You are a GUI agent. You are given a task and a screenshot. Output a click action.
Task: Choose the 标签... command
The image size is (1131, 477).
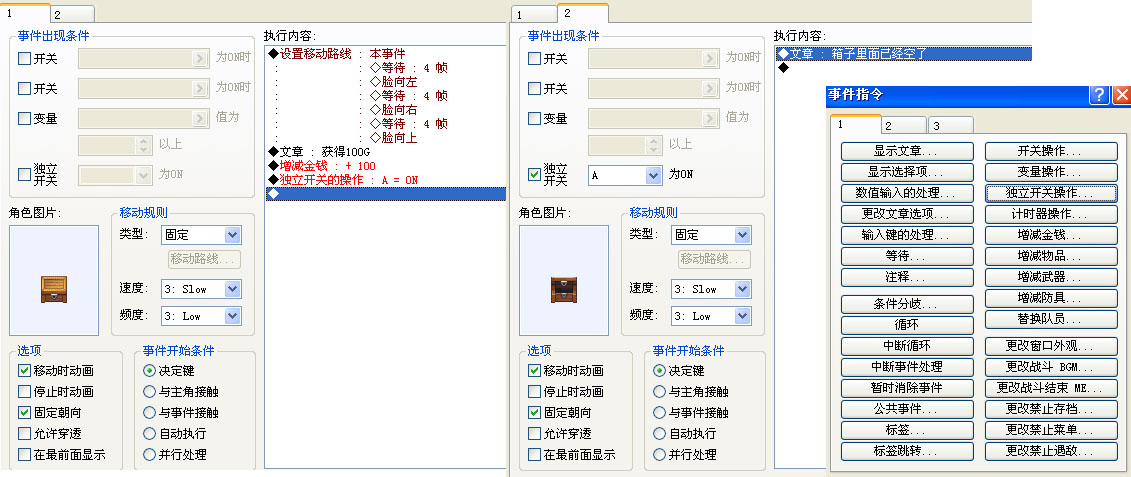(907, 430)
